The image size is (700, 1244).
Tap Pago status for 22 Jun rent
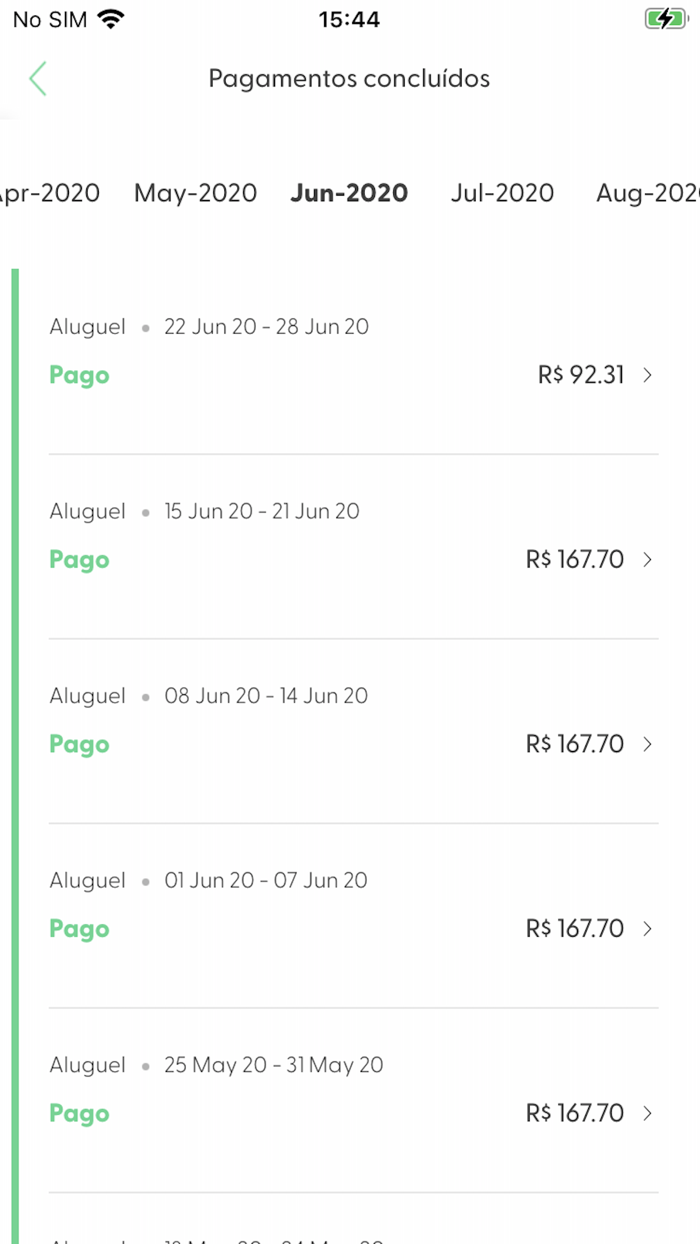(79, 376)
